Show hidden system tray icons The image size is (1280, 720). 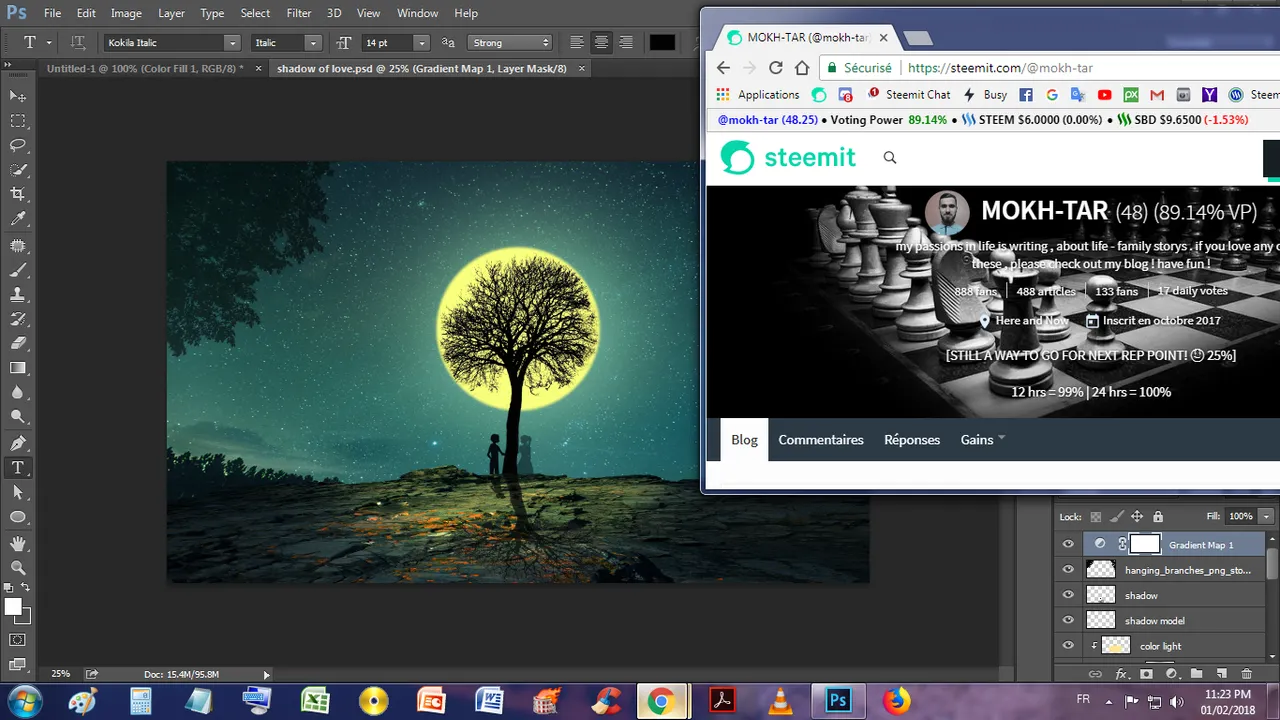(1111, 702)
